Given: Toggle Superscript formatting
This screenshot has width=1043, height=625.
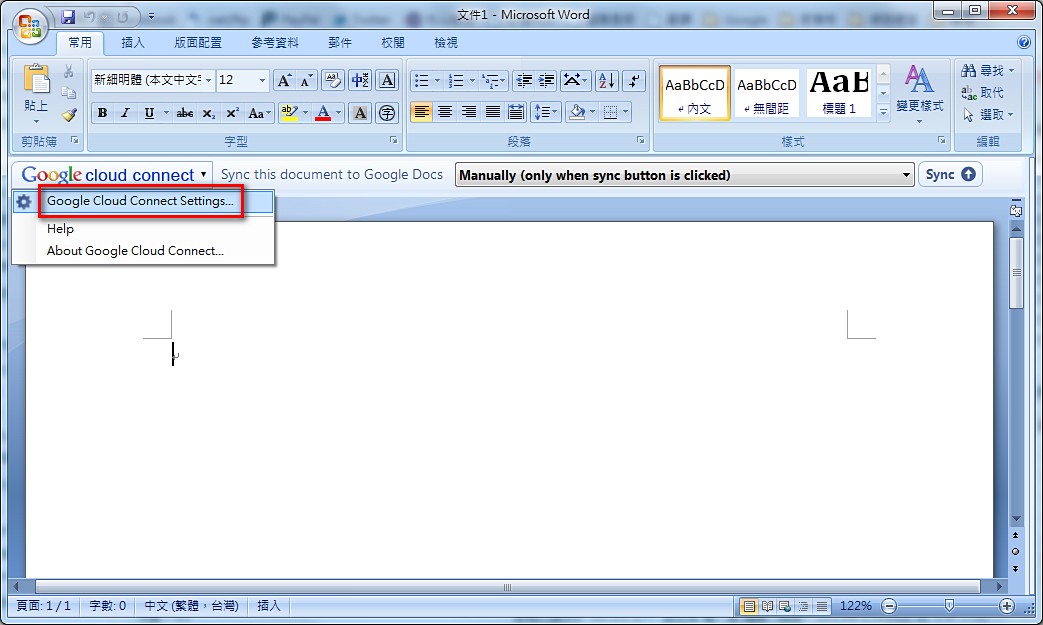Looking at the screenshot, I should point(232,113).
